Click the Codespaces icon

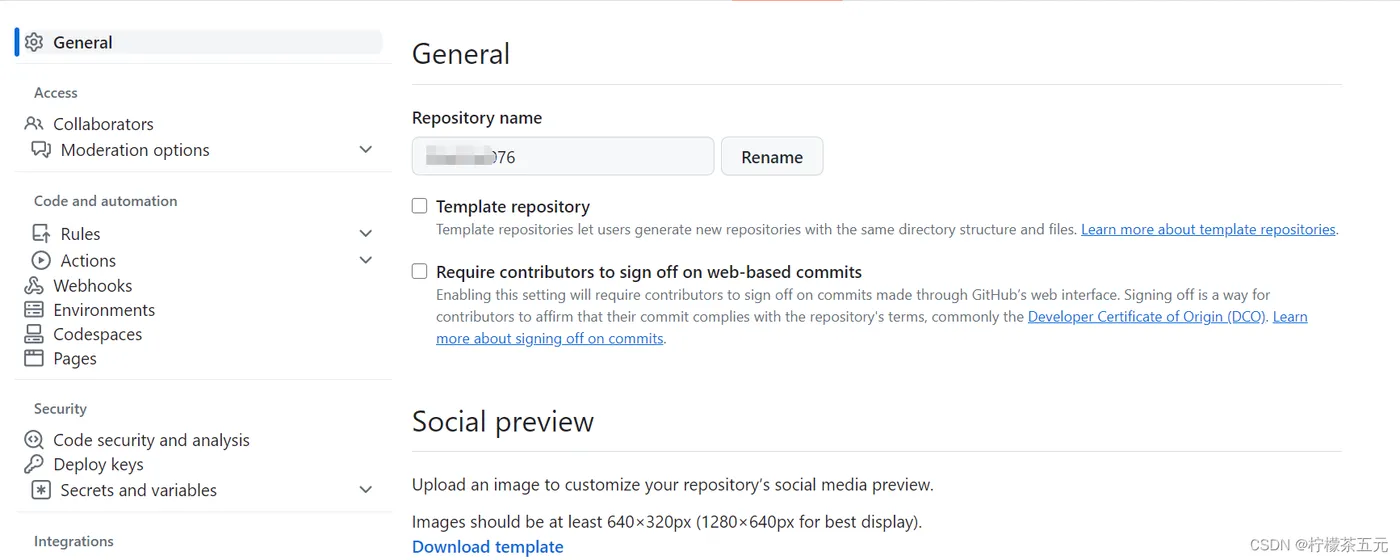click(34, 334)
